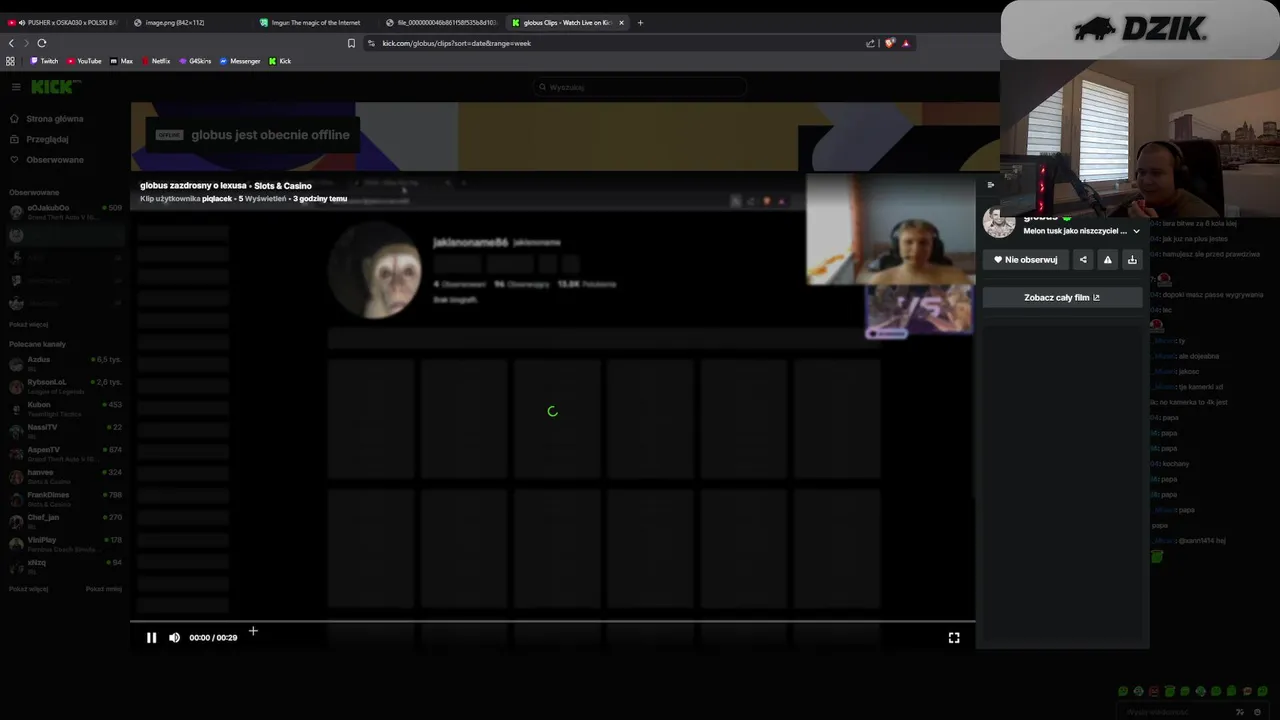Open Obserwowane in the sidebar
The height and width of the screenshot is (720, 1280).
[x=55, y=159]
